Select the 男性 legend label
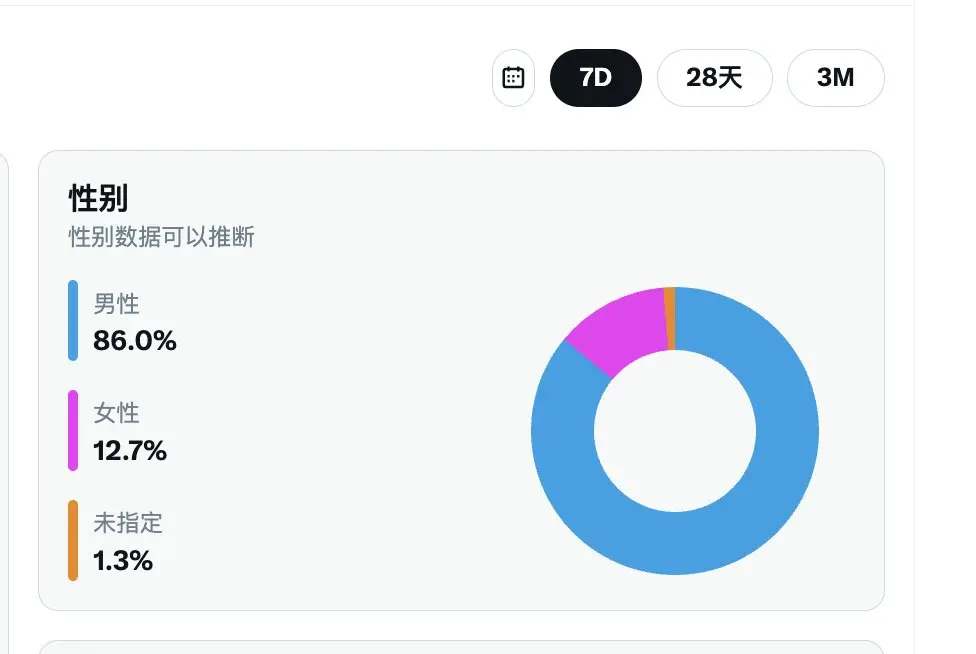Image resolution: width=976 pixels, height=654 pixels. (x=116, y=304)
